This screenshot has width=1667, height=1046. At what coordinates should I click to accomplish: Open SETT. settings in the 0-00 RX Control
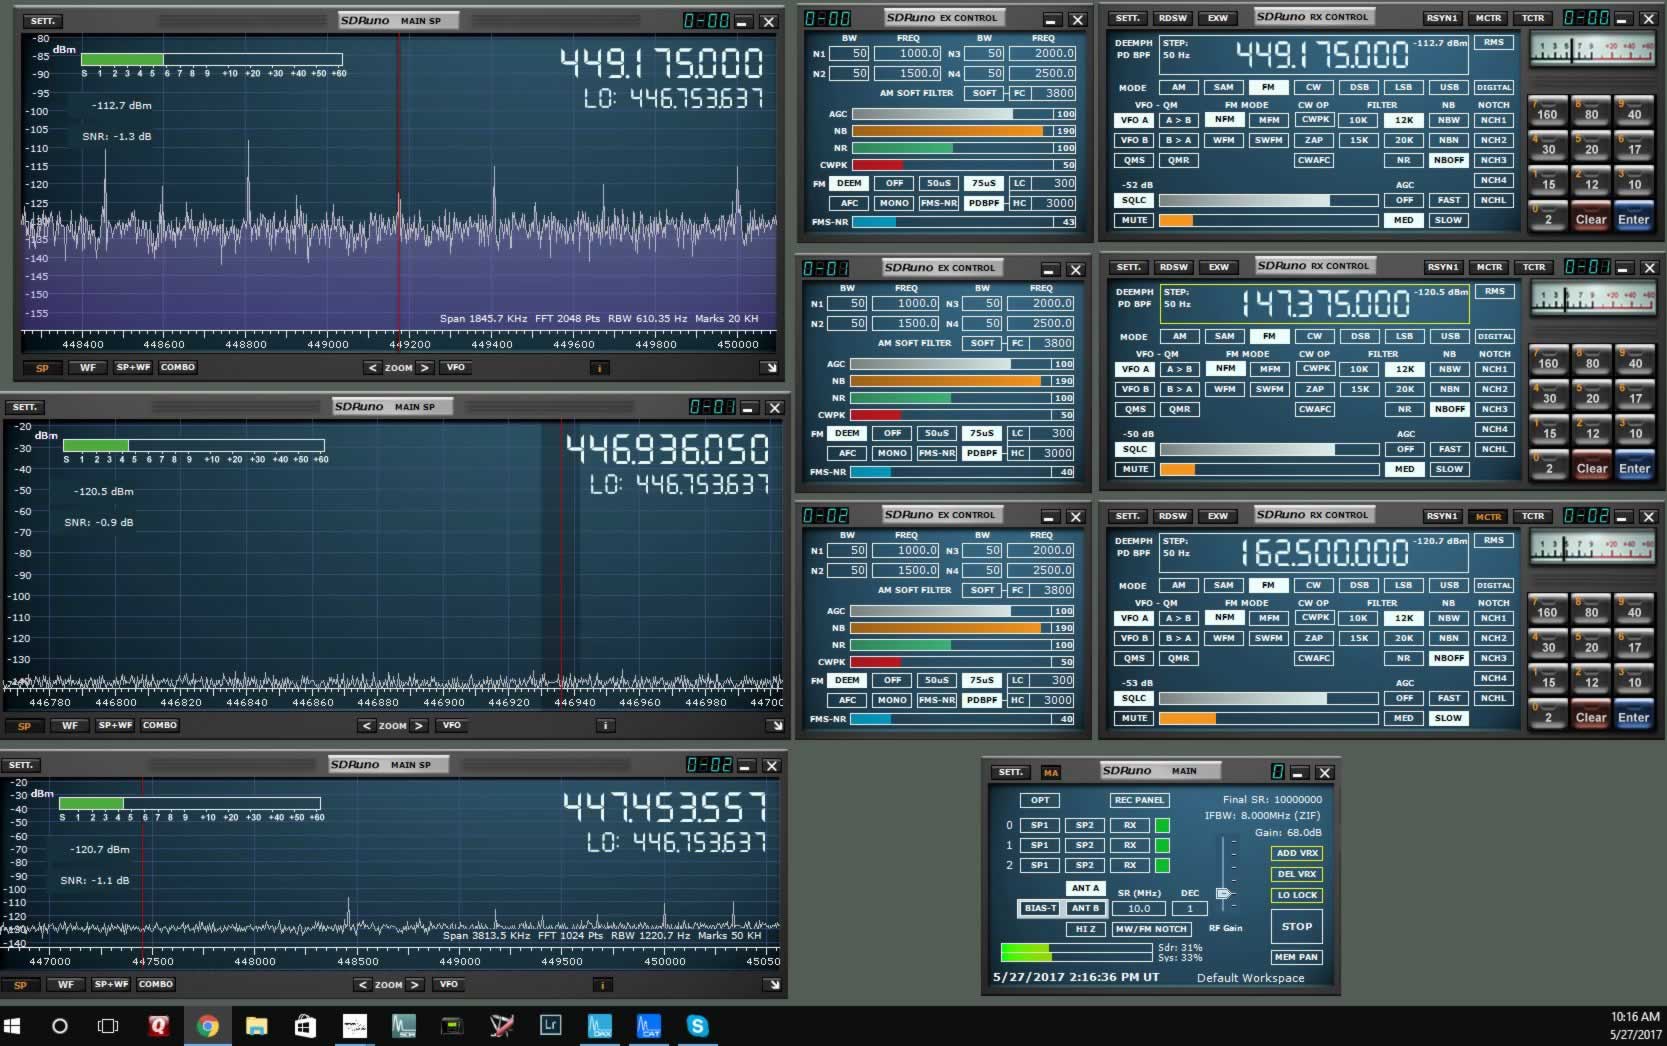click(1127, 18)
